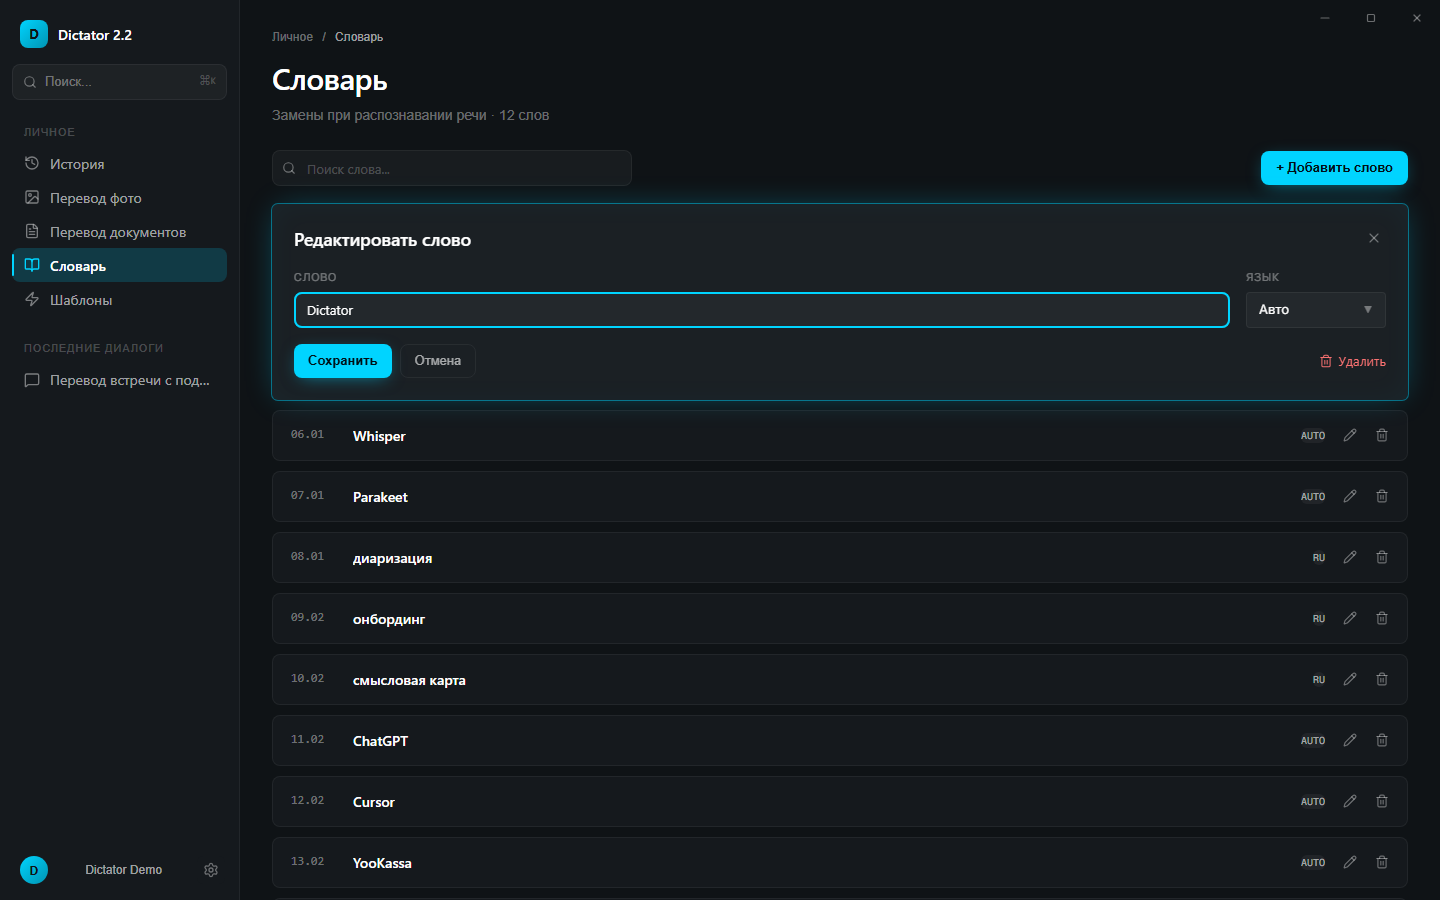This screenshot has height=900, width=1440.
Task: Open the Язык dropdown set to Авто
Action: (x=1316, y=310)
